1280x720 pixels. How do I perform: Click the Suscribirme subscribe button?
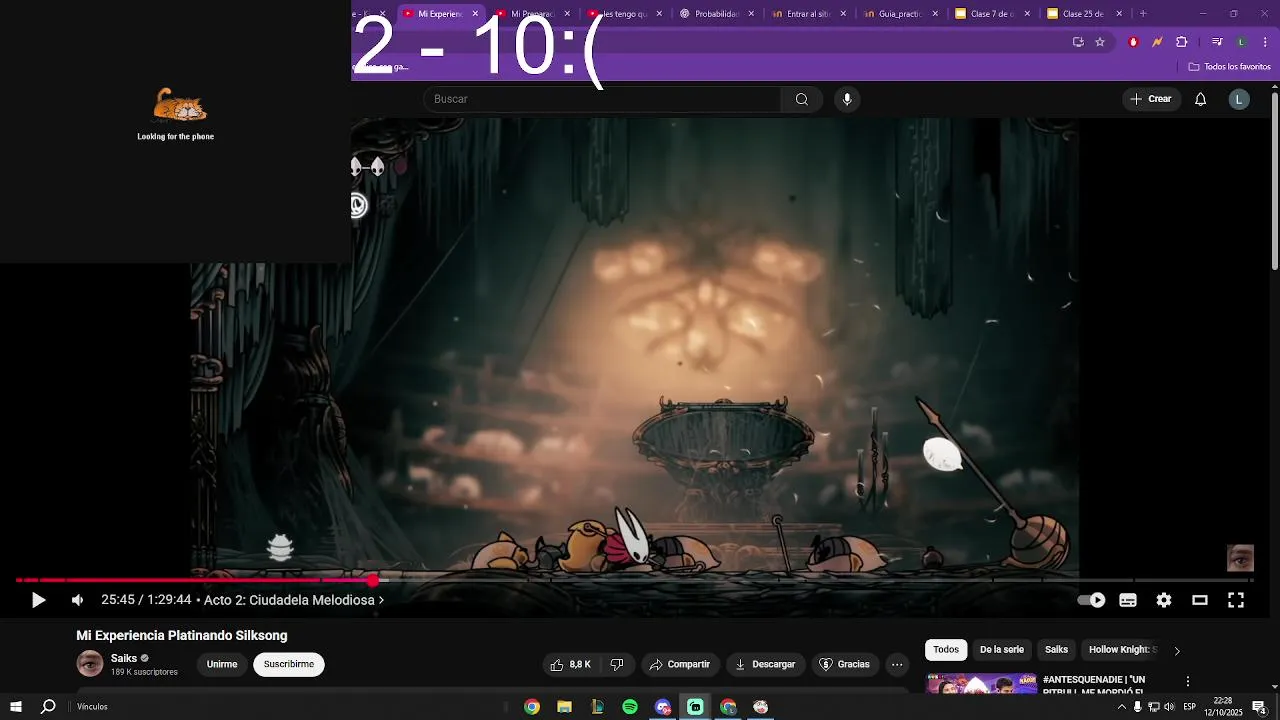pyautogui.click(x=289, y=664)
